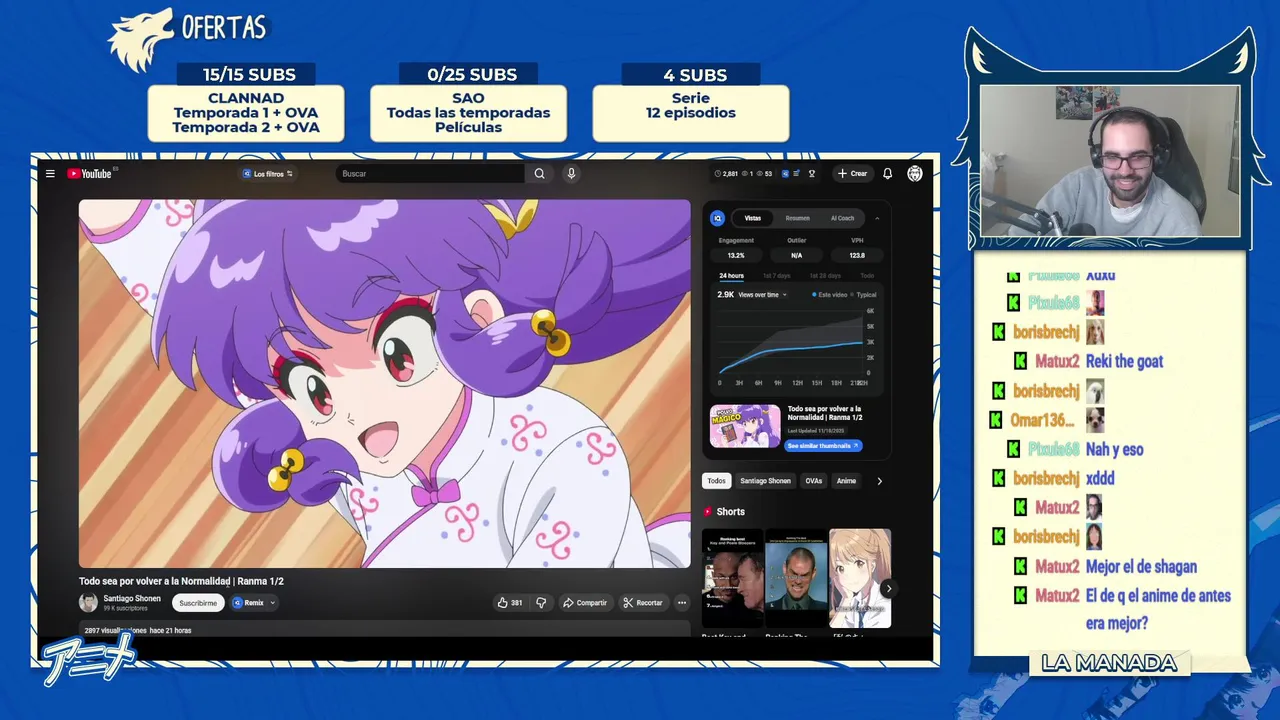
Task: Select the Todos filter chip
Action: pyautogui.click(x=717, y=481)
